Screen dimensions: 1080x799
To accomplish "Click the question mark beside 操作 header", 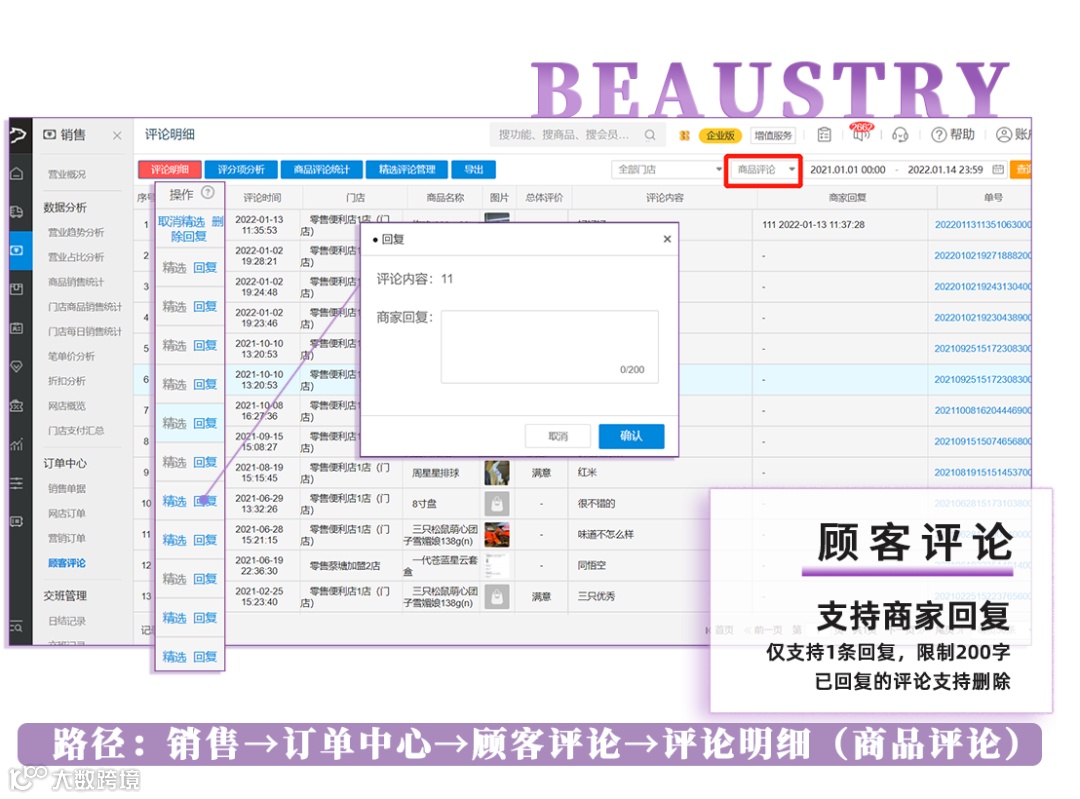I will (207, 192).
